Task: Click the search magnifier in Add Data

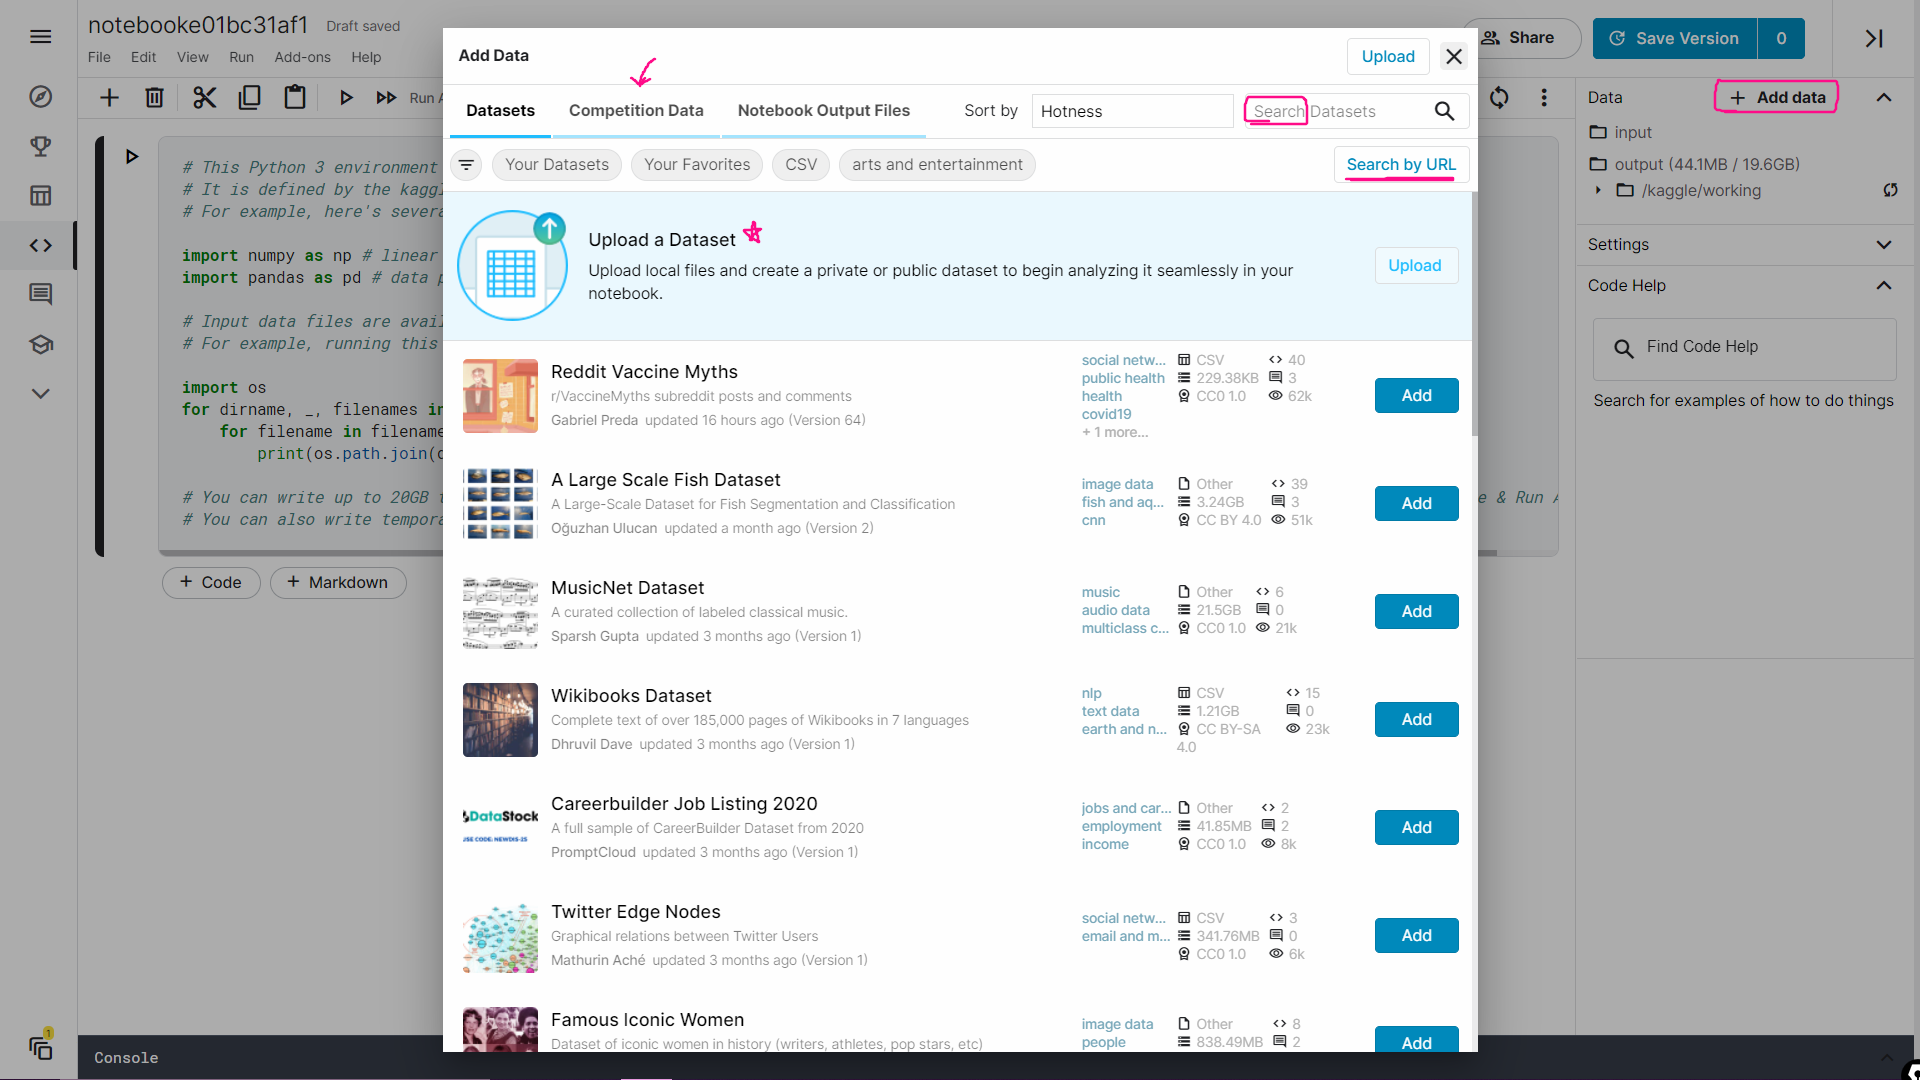Action: [1444, 111]
